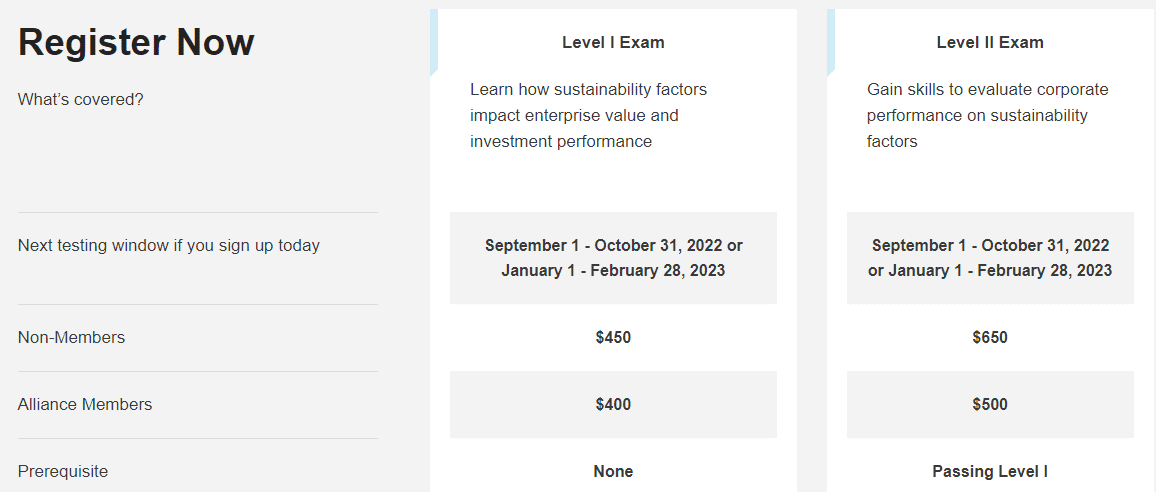This screenshot has height=492, width=1156.
Task: Click the "Level I Exam" column header
Action: pos(613,43)
